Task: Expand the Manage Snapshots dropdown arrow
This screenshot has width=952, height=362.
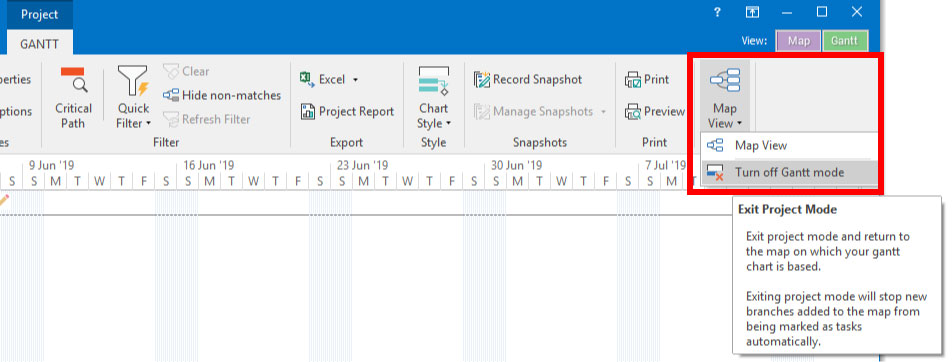Action: 604,112
